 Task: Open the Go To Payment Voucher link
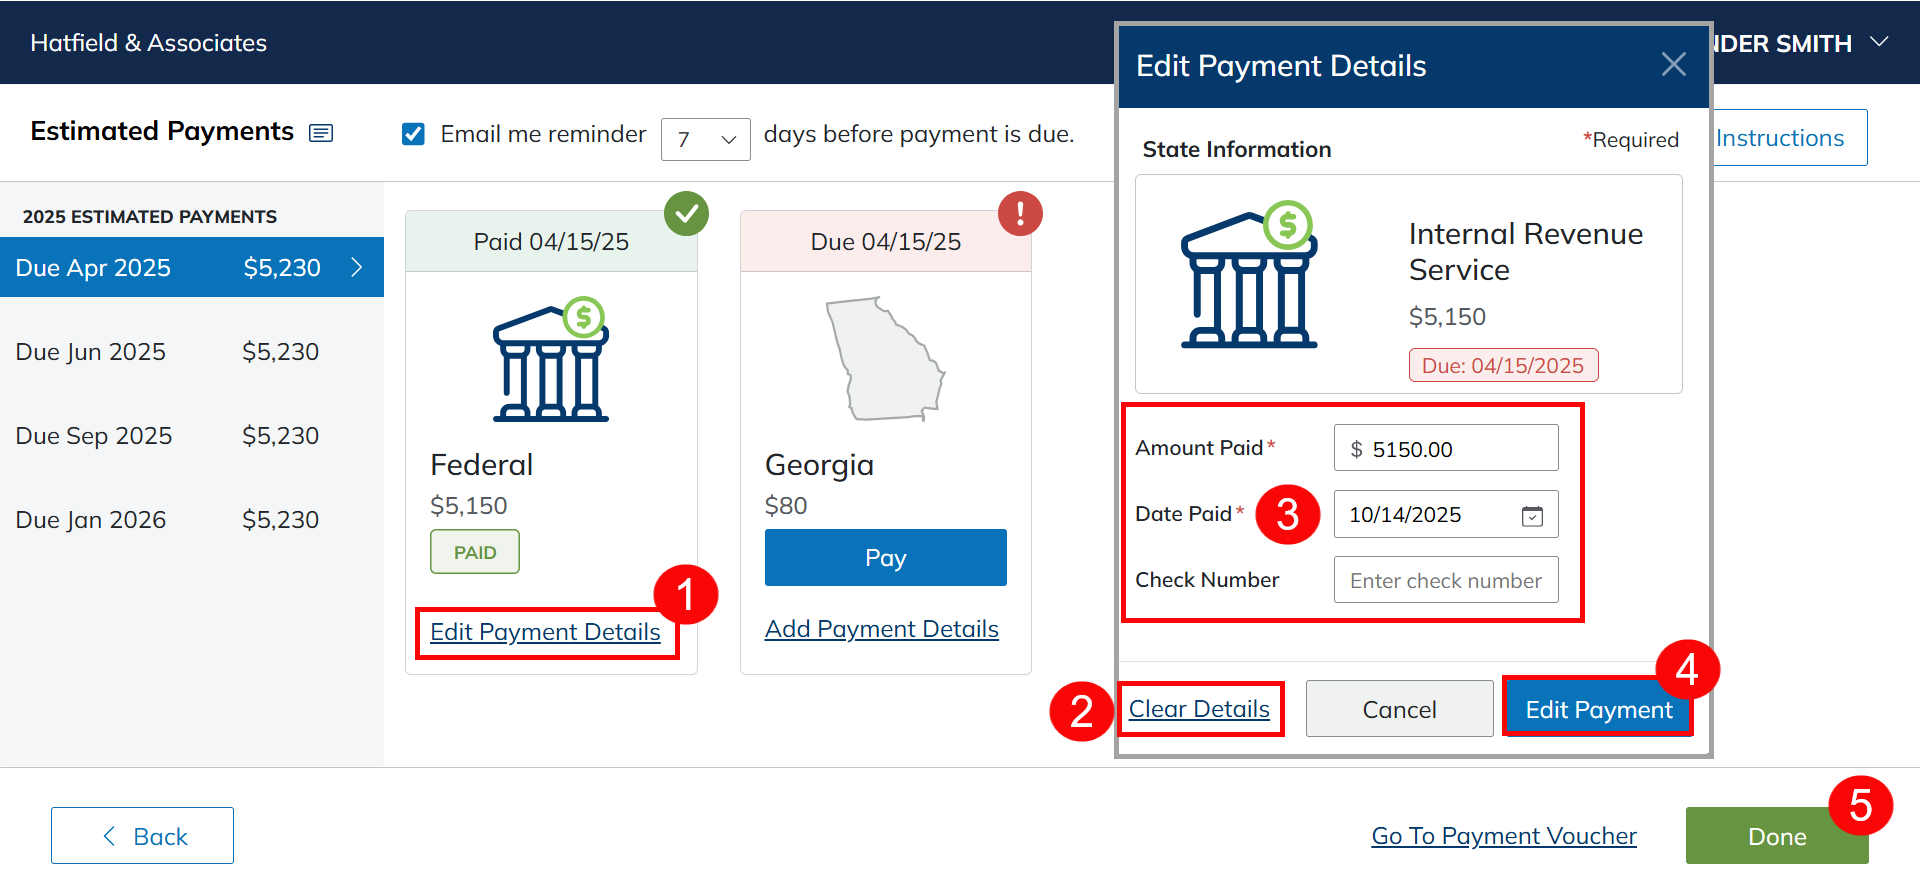[1503, 835]
